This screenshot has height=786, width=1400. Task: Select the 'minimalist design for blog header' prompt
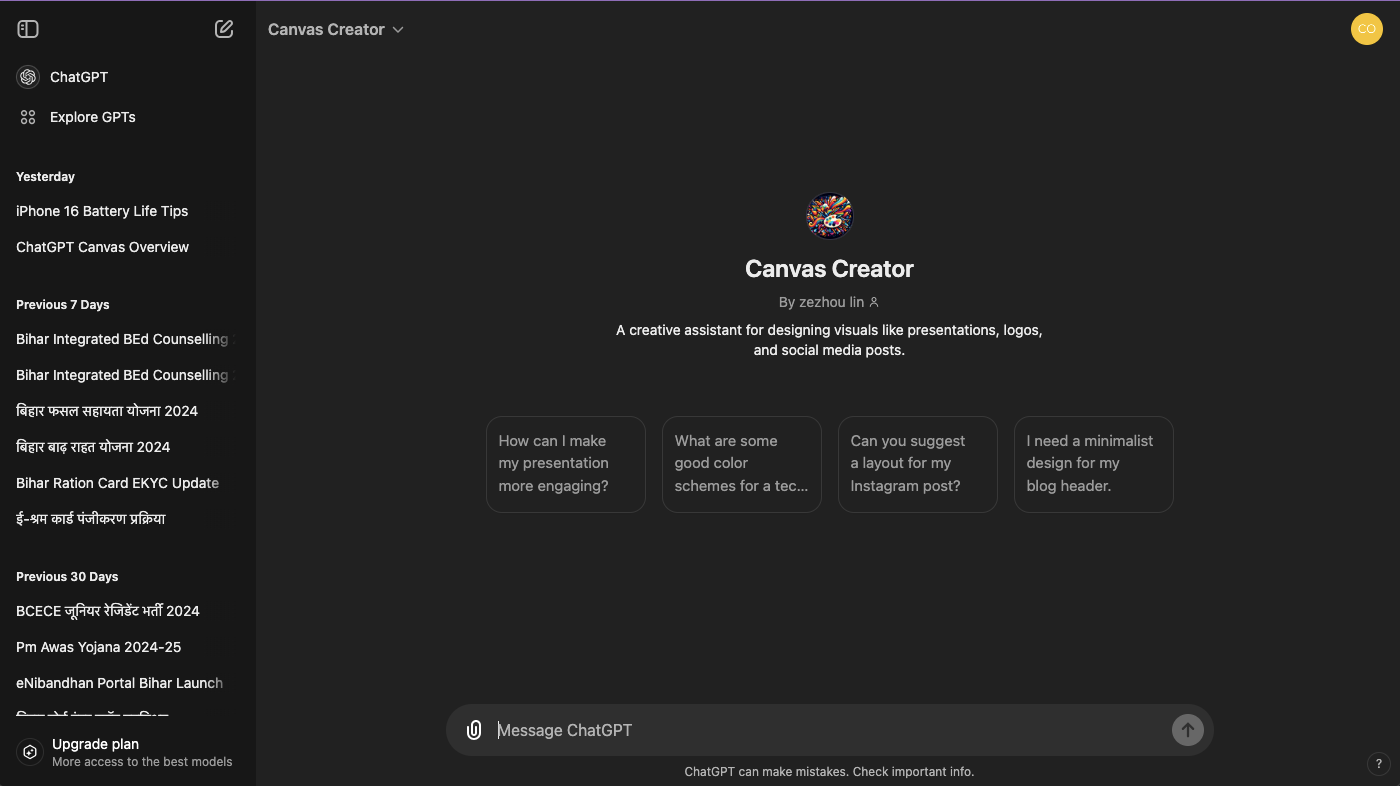tap(1094, 464)
